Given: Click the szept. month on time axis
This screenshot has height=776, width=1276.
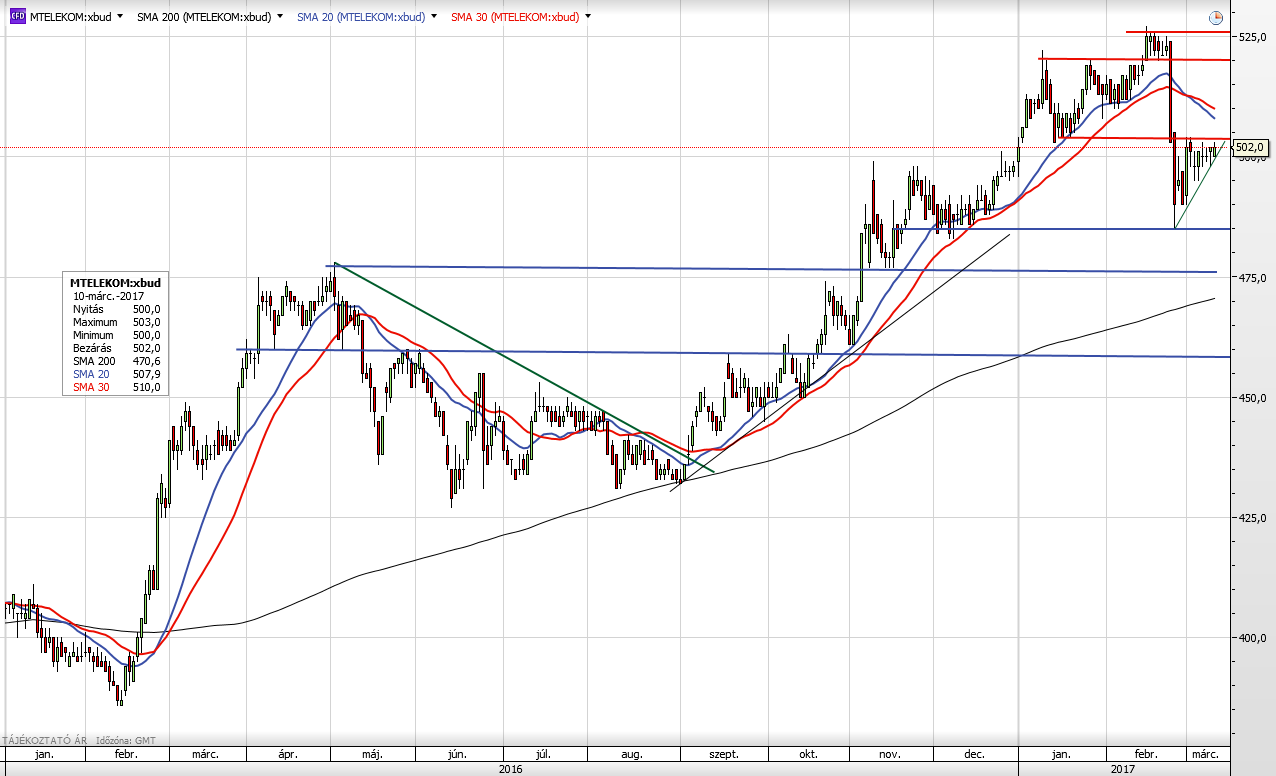Looking at the screenshot, I should click(723, 753).
